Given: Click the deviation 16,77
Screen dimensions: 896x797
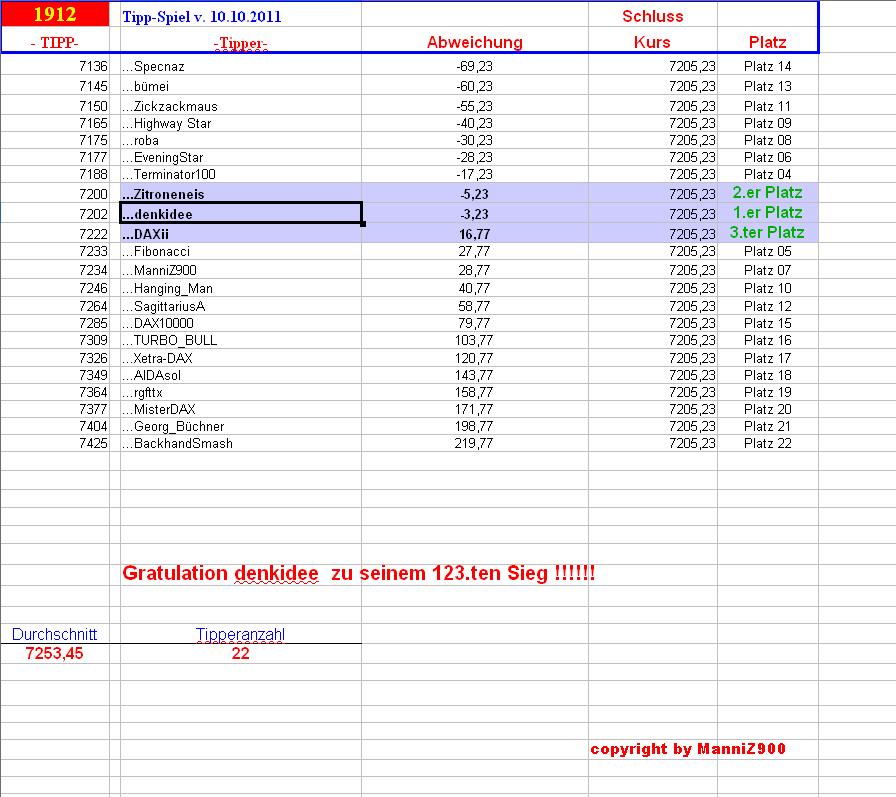Looking at the screenshot, I should [x=474, y=234].
